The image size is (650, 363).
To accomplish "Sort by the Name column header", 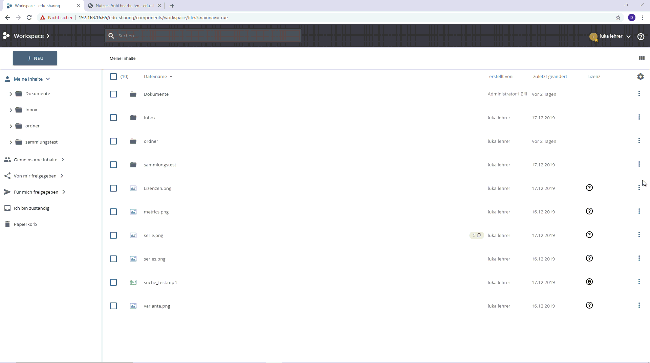I will [x=158, y=77].
